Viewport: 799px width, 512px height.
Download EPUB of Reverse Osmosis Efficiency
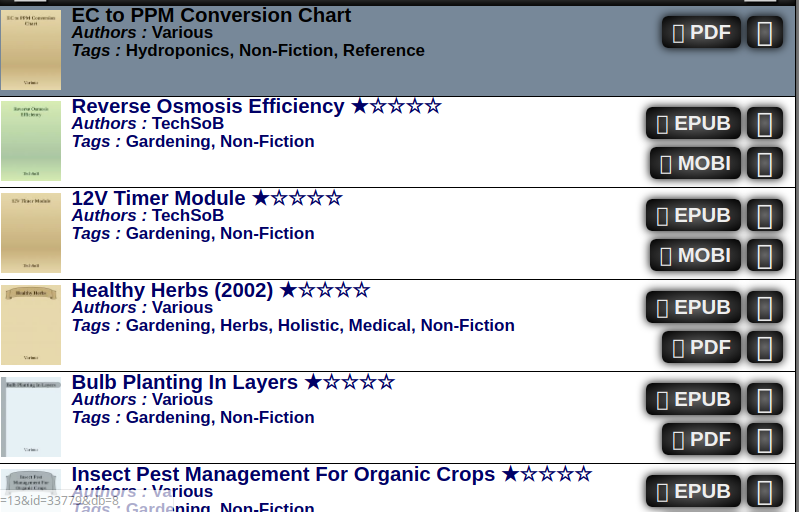pyautogui.click(x=693, y=124)
